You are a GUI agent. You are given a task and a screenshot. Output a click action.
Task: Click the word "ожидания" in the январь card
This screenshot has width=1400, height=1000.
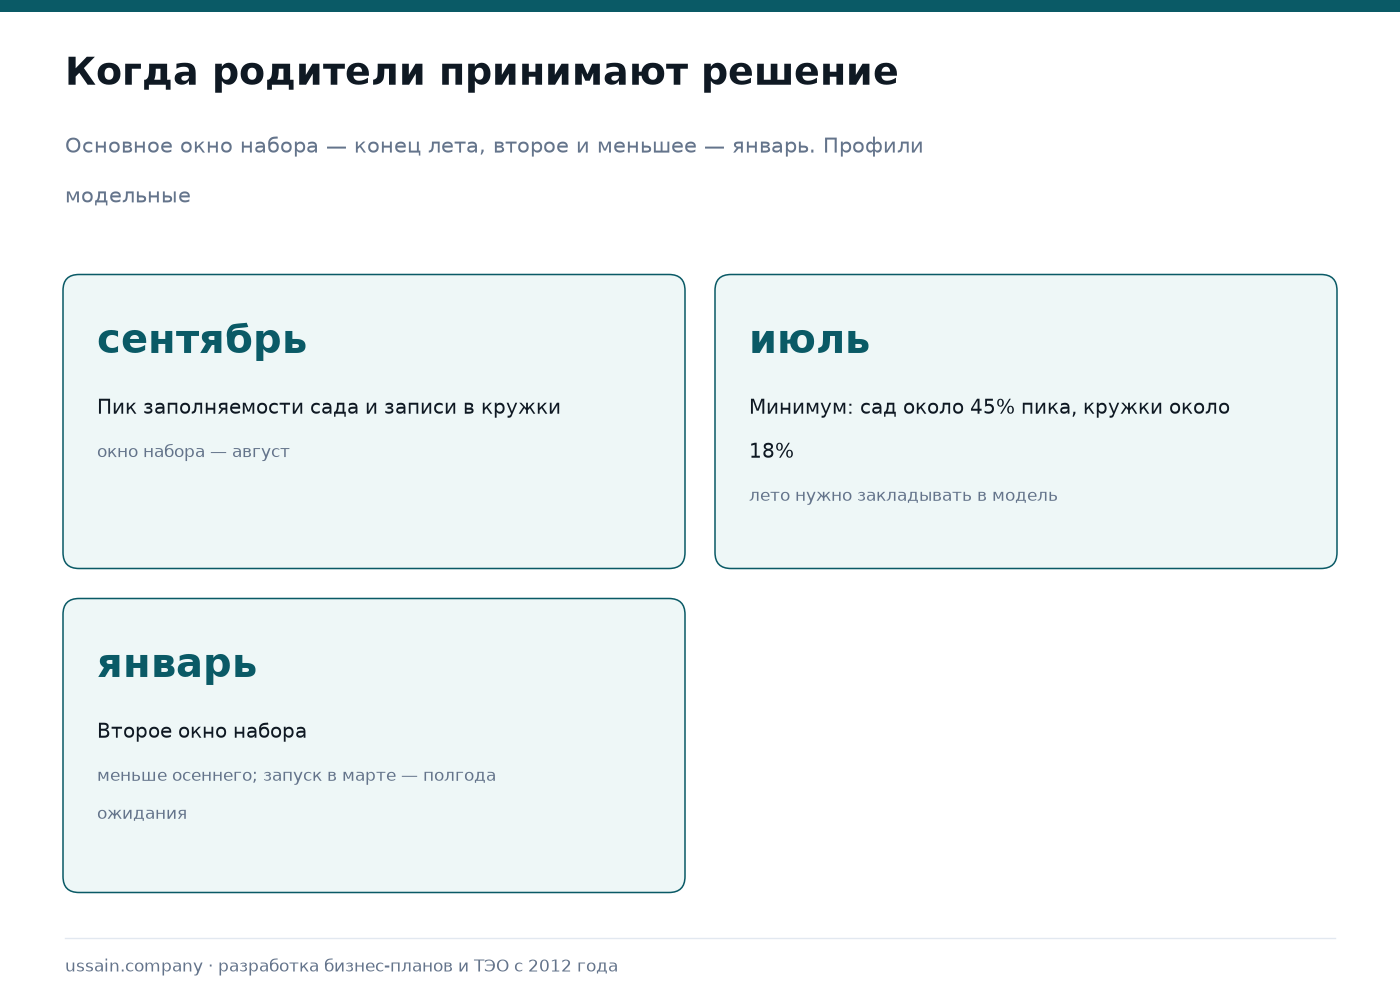pyautogui.click(x=142, y=814)
